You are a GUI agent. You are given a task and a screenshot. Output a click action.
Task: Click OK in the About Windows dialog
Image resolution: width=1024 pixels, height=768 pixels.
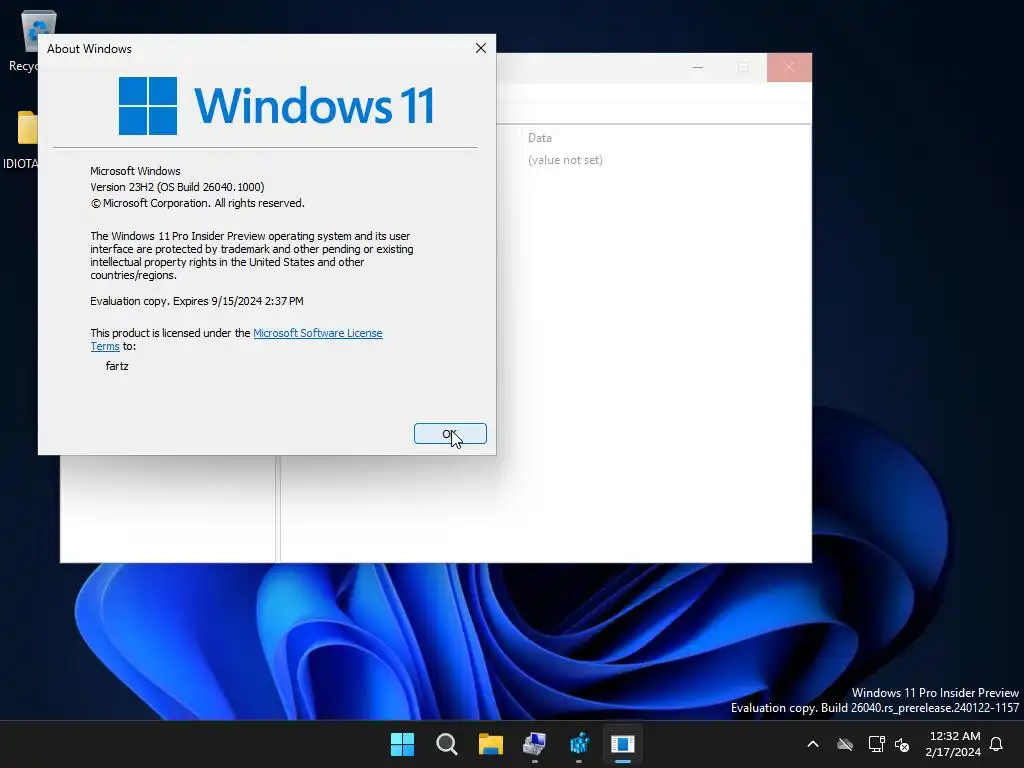(450, 434)
